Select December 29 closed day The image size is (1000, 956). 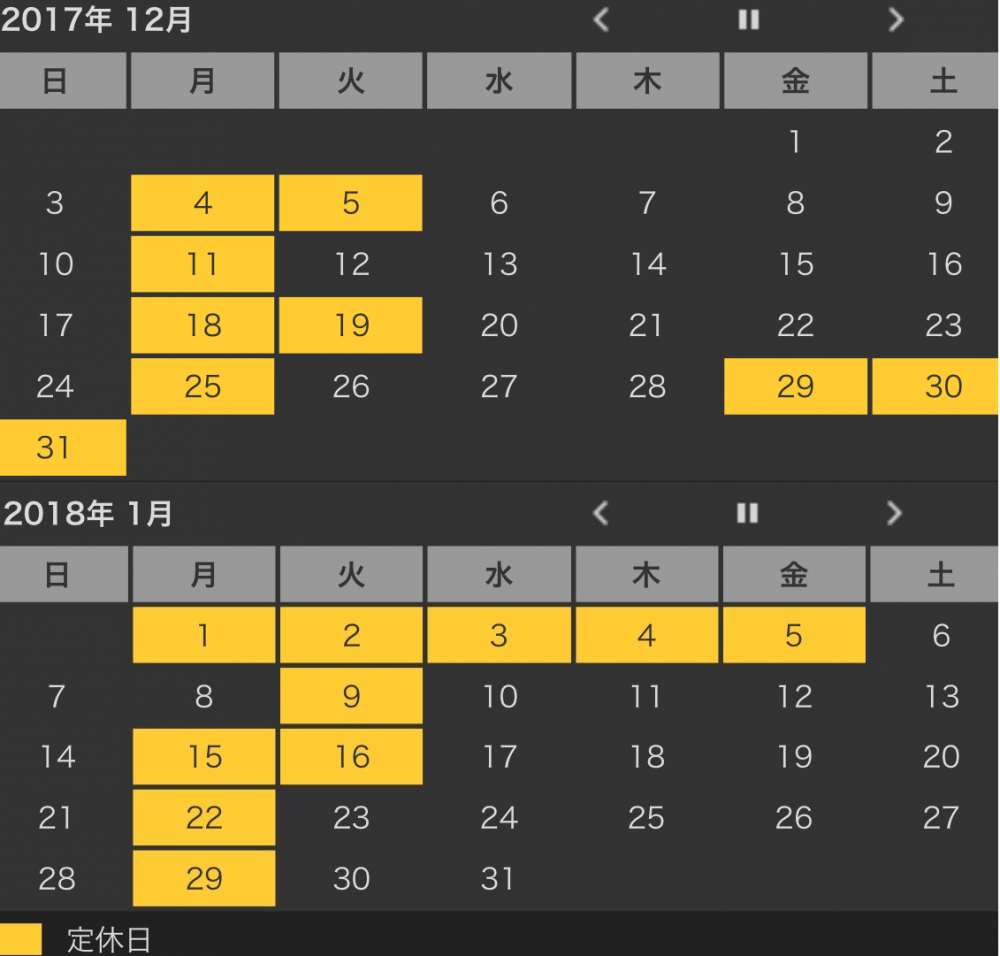point(795,386)
